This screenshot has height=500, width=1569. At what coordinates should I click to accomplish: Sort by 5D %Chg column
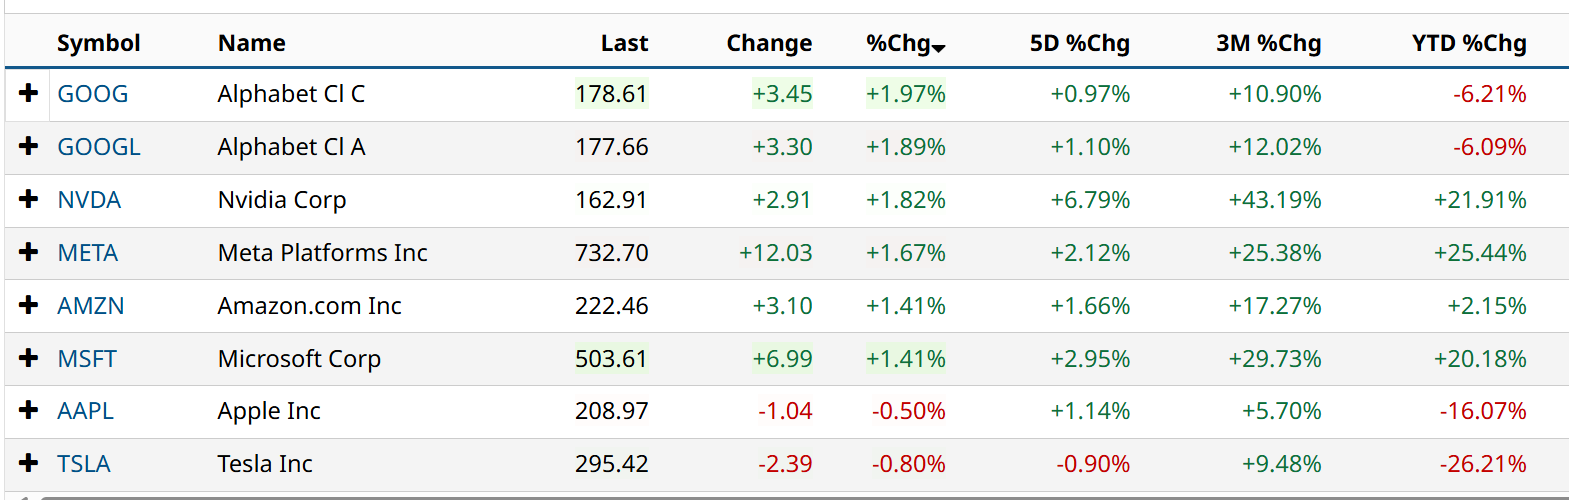click(1079, 43)
